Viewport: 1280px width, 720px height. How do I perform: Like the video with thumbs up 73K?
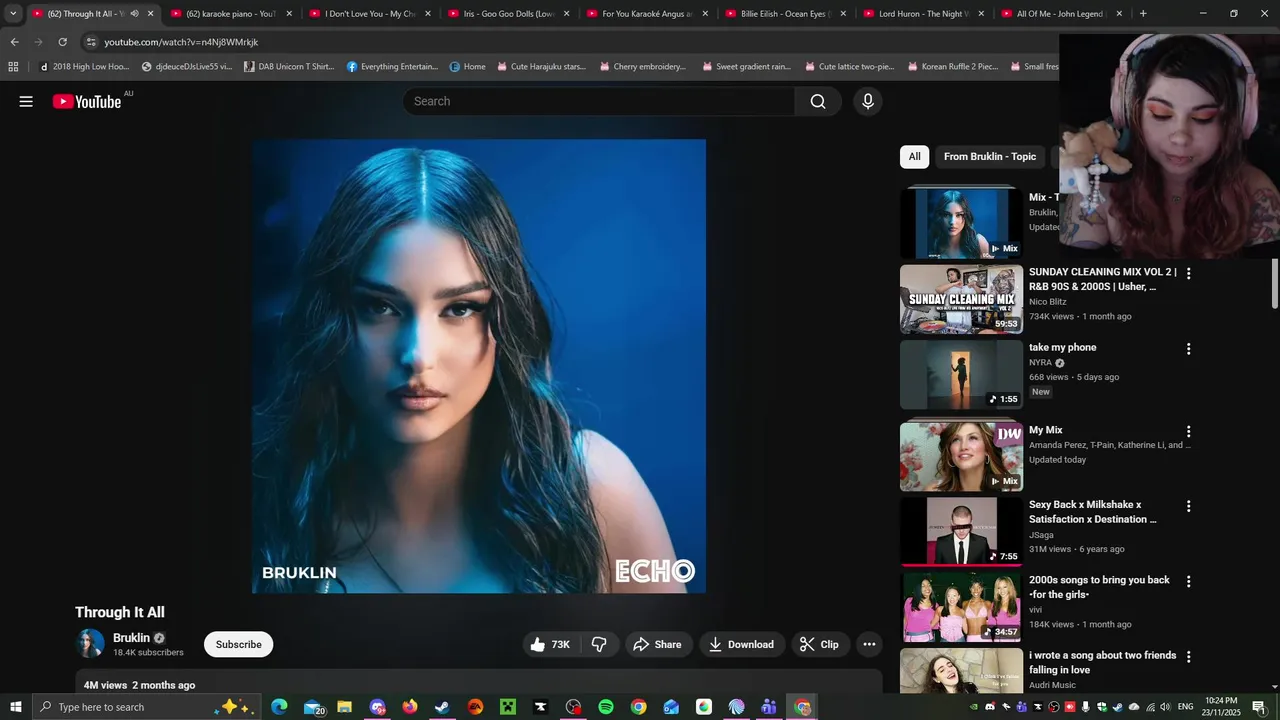550,645
